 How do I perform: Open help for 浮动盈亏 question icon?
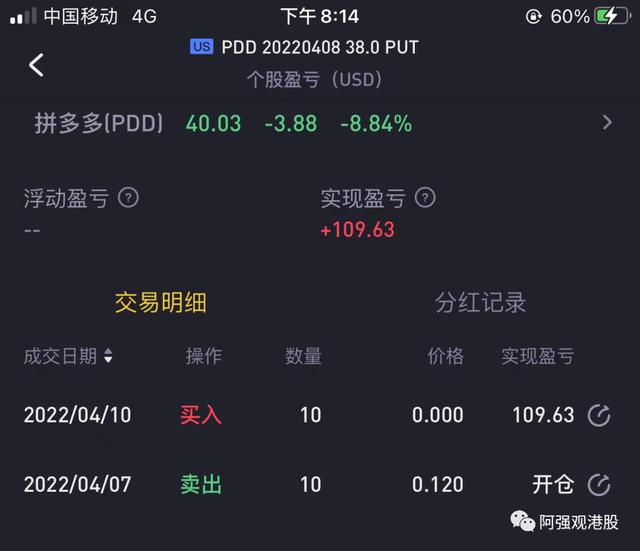[128, 198]
